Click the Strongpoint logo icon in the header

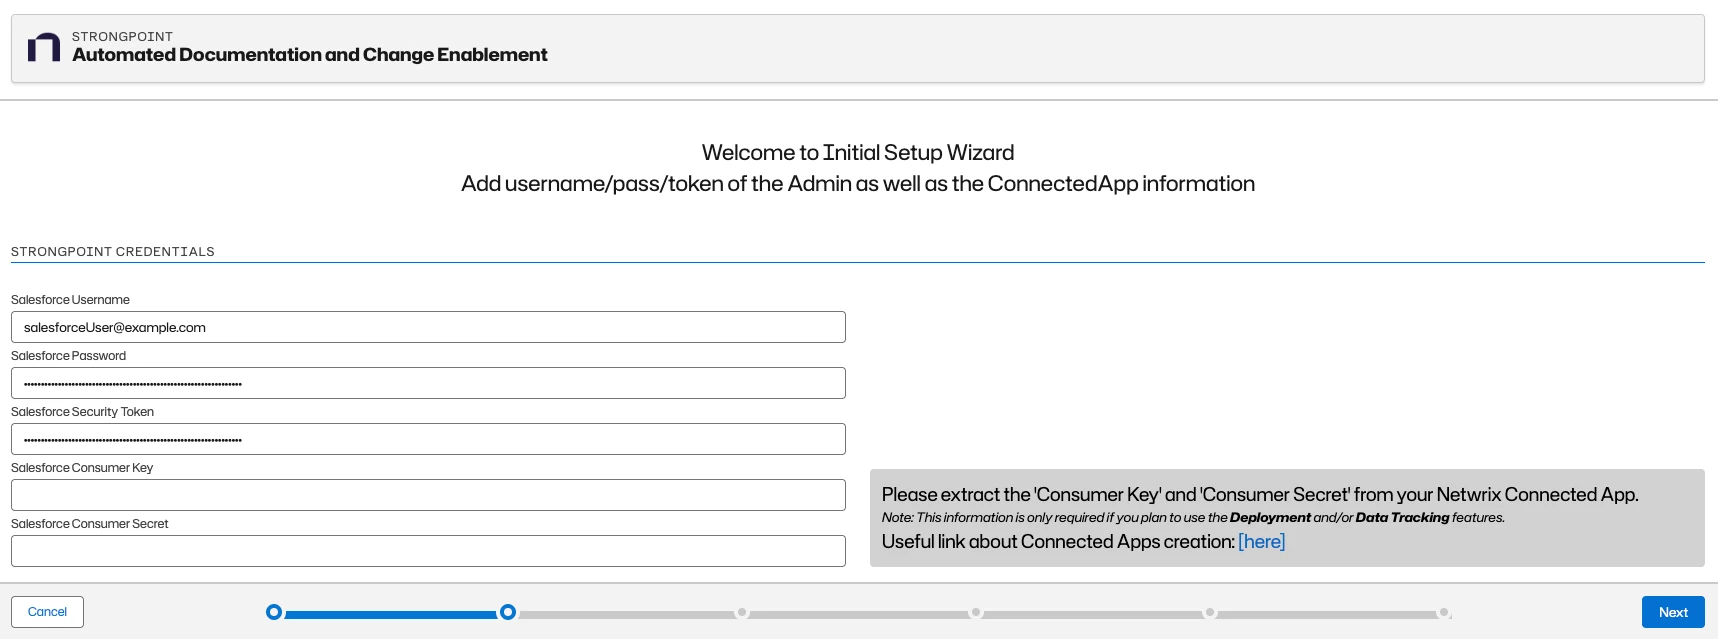click(44, 47)
